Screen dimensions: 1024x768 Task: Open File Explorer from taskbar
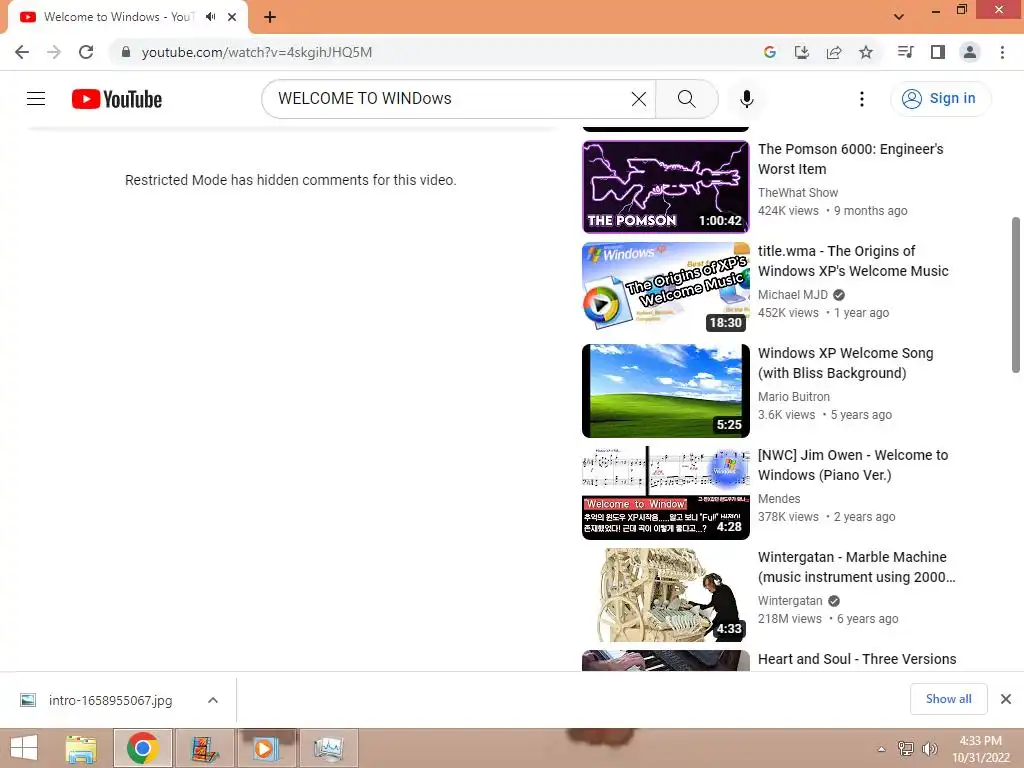pyautogui.click(x=81, y=748)
